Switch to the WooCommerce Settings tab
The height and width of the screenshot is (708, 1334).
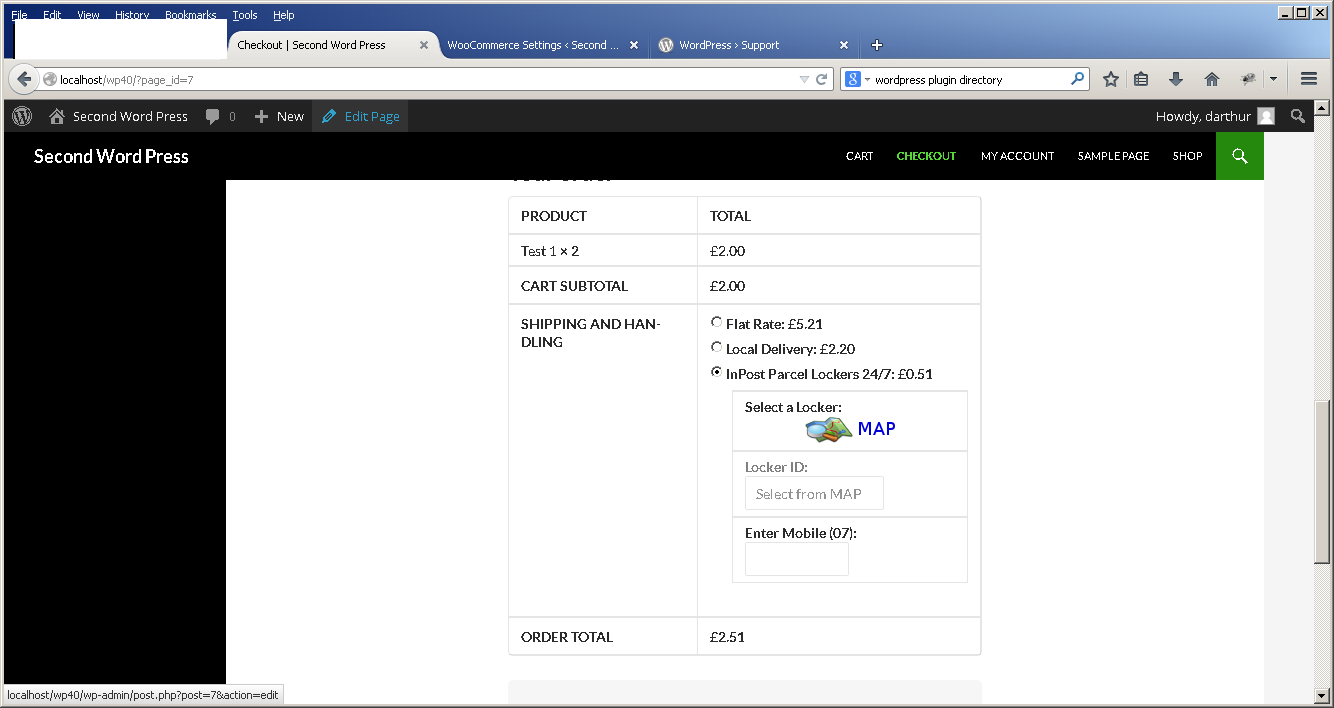click(544, 45)
